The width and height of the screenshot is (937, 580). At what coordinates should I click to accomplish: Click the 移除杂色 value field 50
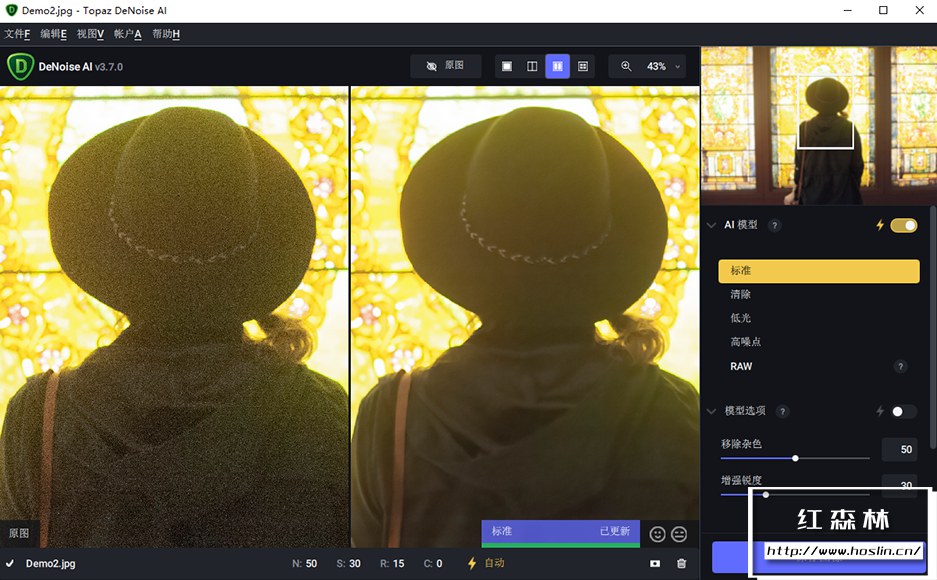click(x=899, y=449)
